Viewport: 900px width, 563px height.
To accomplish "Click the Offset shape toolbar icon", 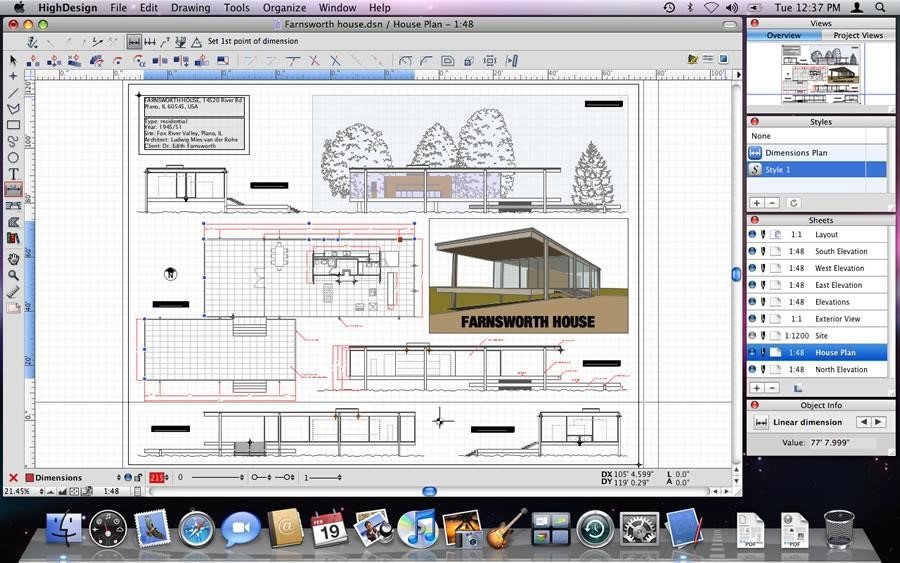I will coord(447,60).
